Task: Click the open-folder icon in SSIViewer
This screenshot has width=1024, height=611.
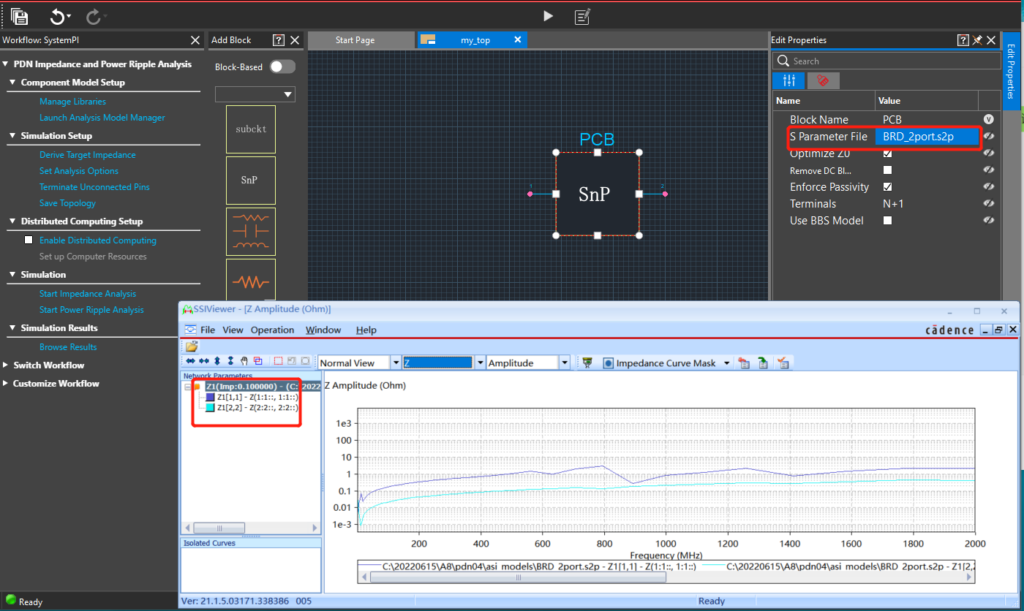Action: pos(191,346)
